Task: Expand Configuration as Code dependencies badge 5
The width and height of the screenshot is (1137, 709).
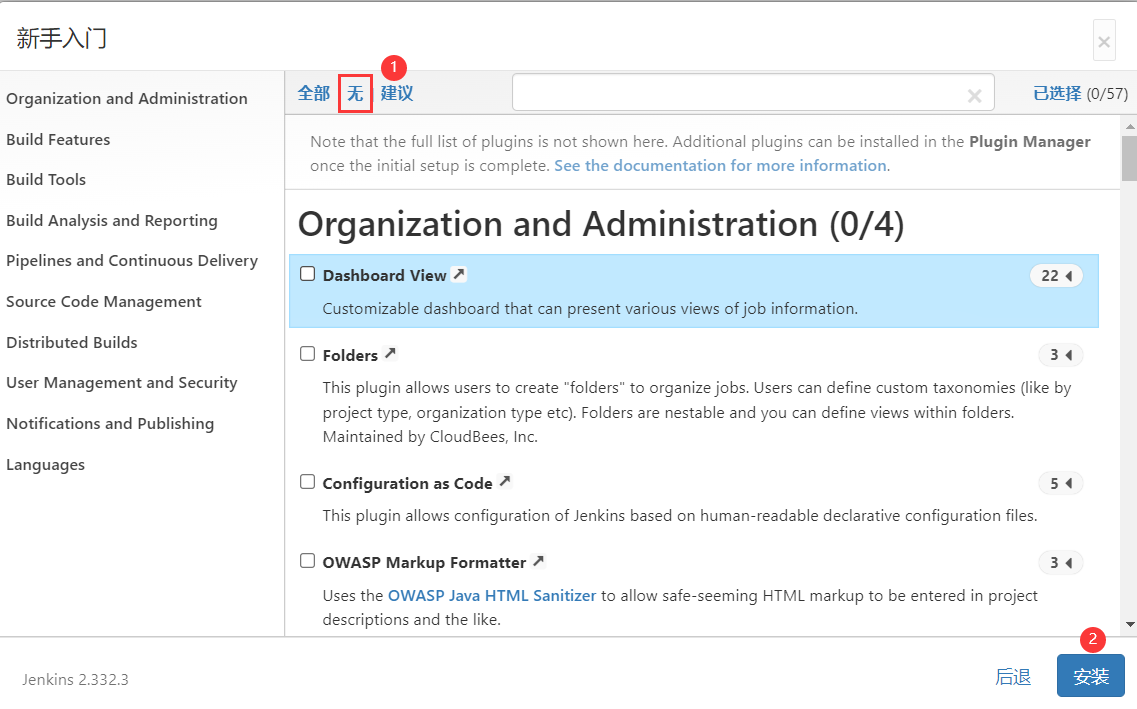Action: (1060, 484)
